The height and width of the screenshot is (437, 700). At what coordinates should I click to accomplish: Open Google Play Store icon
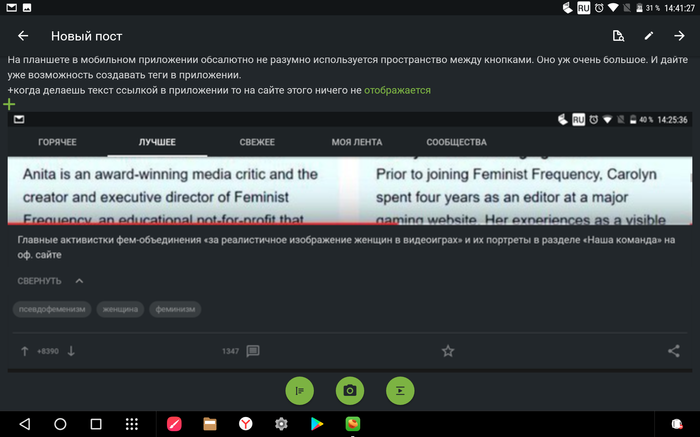tap(317, 424)
